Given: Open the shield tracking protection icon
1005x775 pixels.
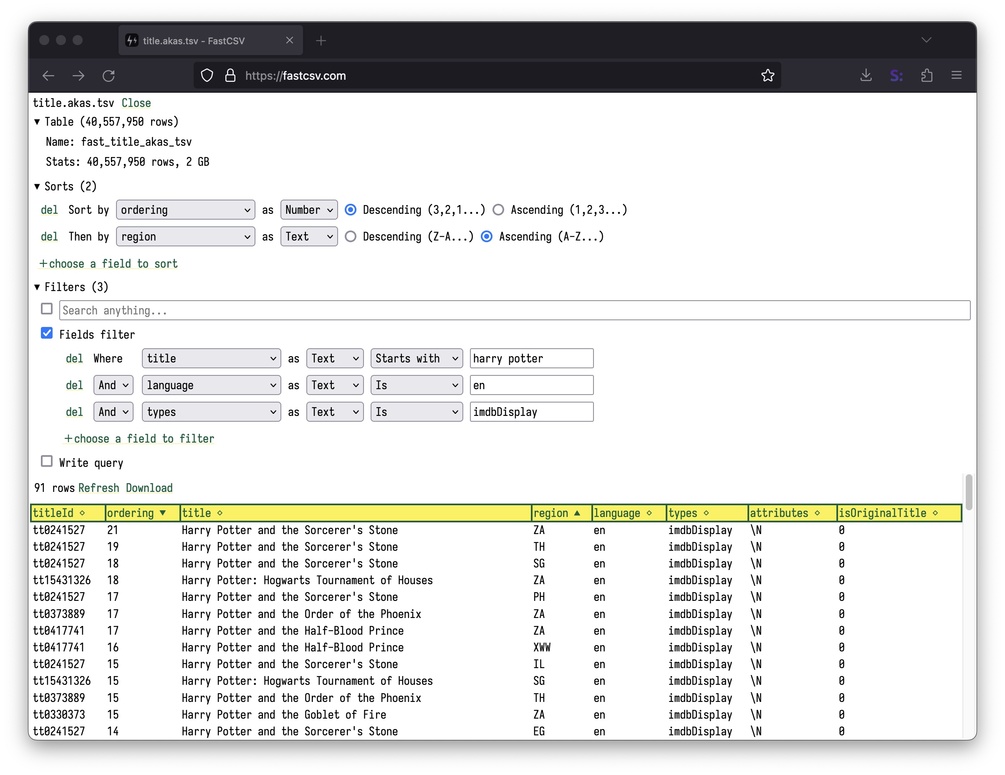Looking at the screenshot, I should pos(207,76).
